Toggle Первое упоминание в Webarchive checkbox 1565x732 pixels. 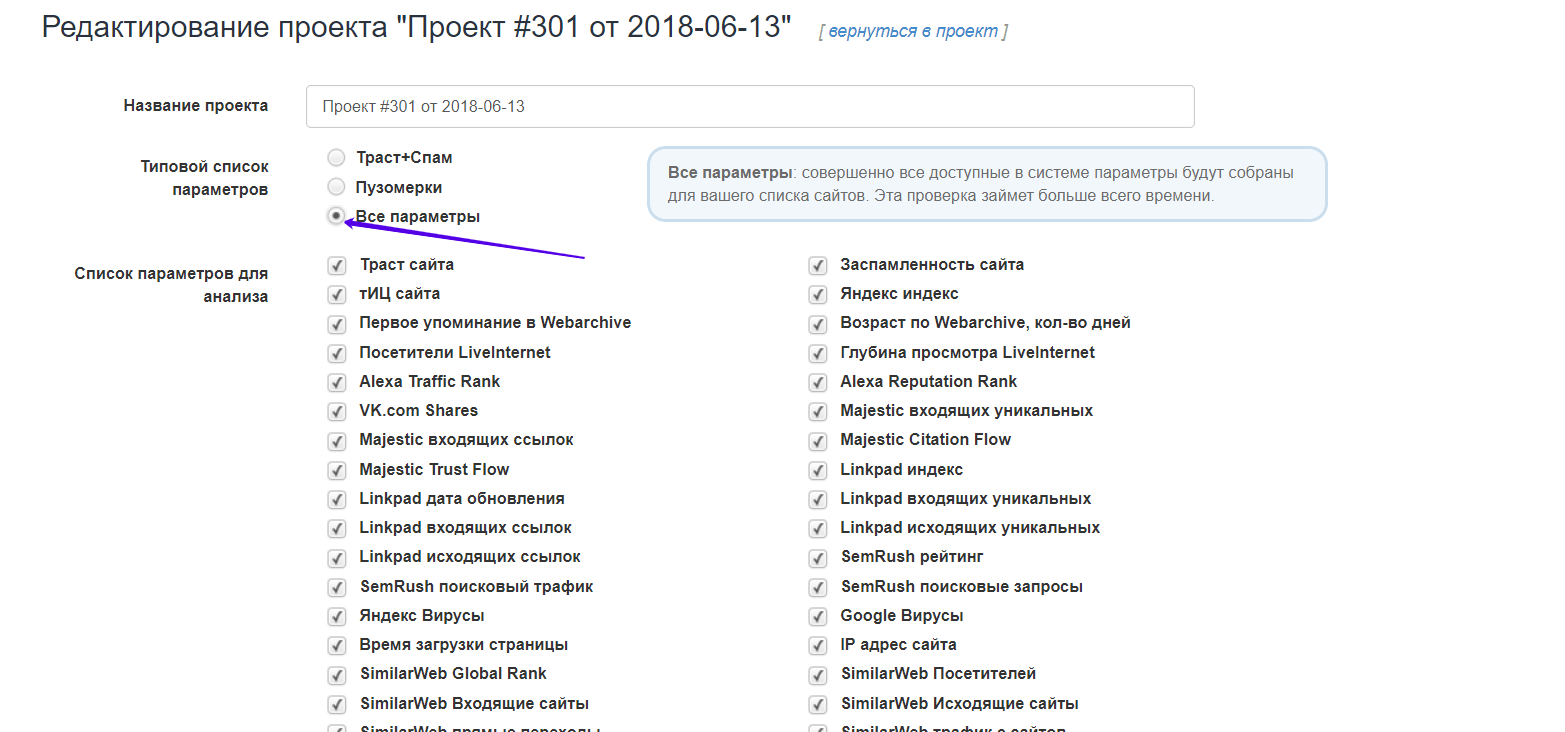(x=337, y=323)
